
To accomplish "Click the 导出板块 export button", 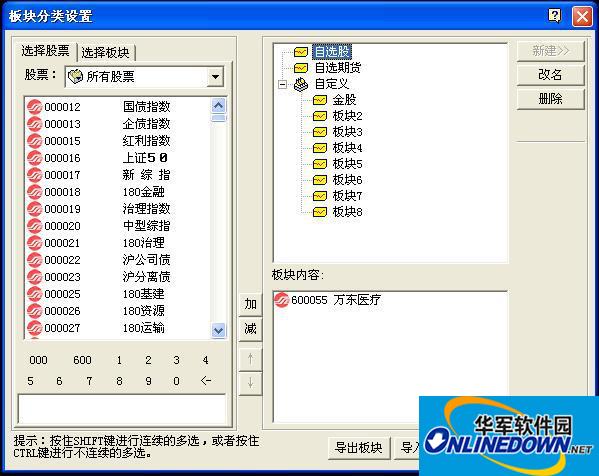I will [359, 448].
